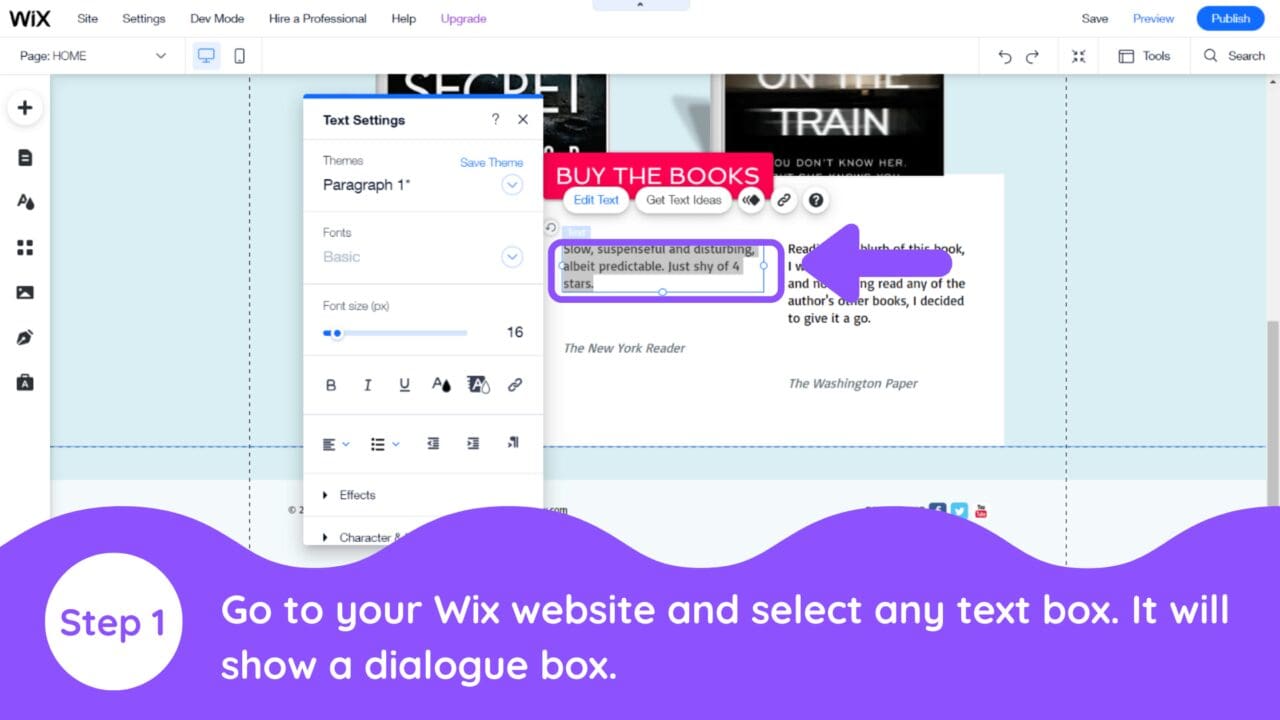The width and height of the screenshot is (1280, 720).
Task: Adjust the Font size slider
Action: click(335, 332)
